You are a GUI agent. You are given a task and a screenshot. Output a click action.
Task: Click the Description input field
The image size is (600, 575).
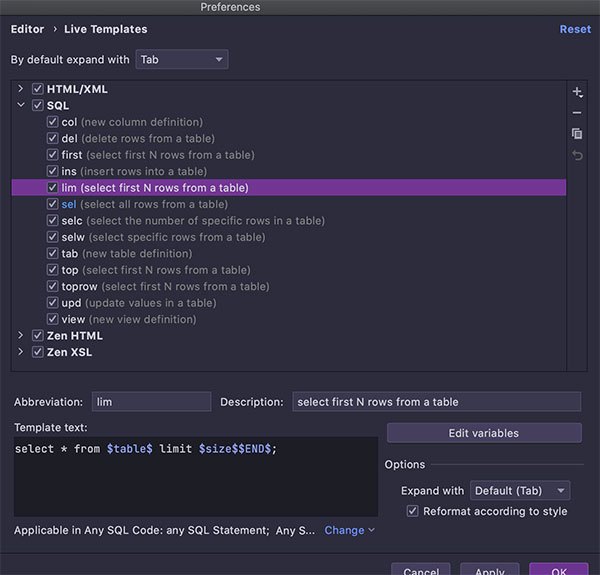point(437,402)
